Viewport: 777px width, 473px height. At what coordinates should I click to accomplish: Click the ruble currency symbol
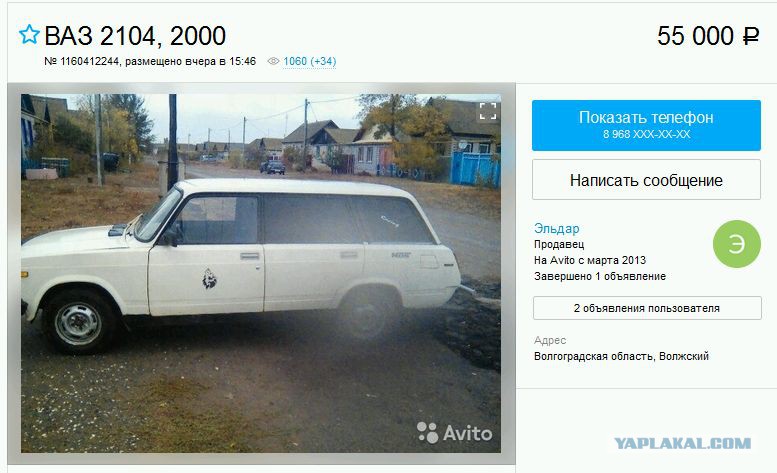750,36
